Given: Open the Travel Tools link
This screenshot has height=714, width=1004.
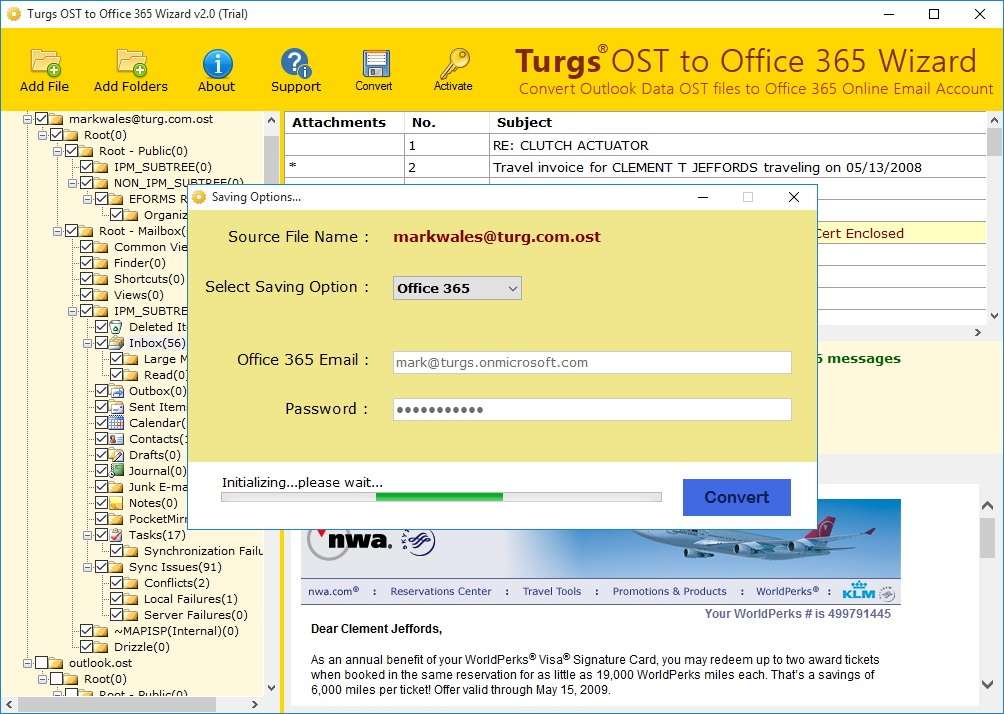Looking at the screenshot, I should tap(551, 591).
